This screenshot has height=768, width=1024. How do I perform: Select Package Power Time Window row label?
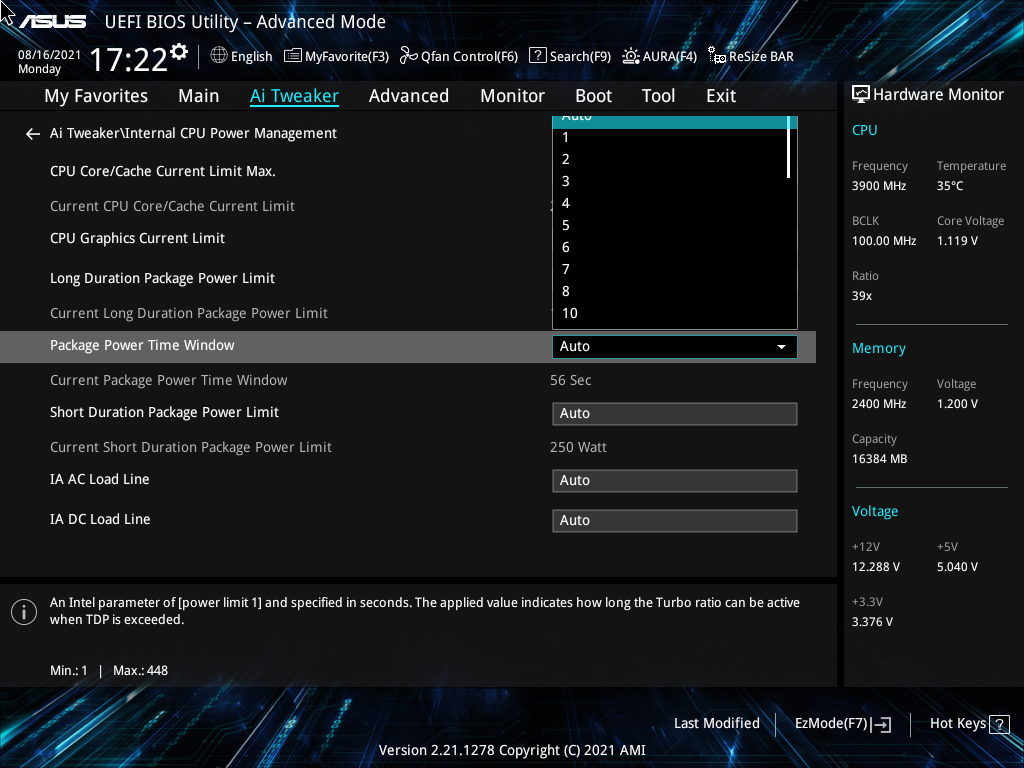pos(142,345)
